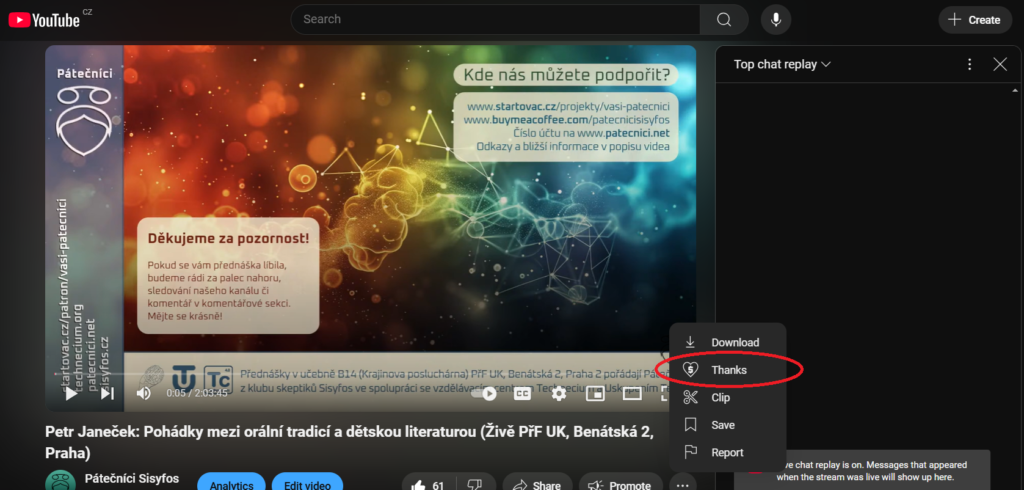Expand the Top chat replay dropdown

coord(782,64)
